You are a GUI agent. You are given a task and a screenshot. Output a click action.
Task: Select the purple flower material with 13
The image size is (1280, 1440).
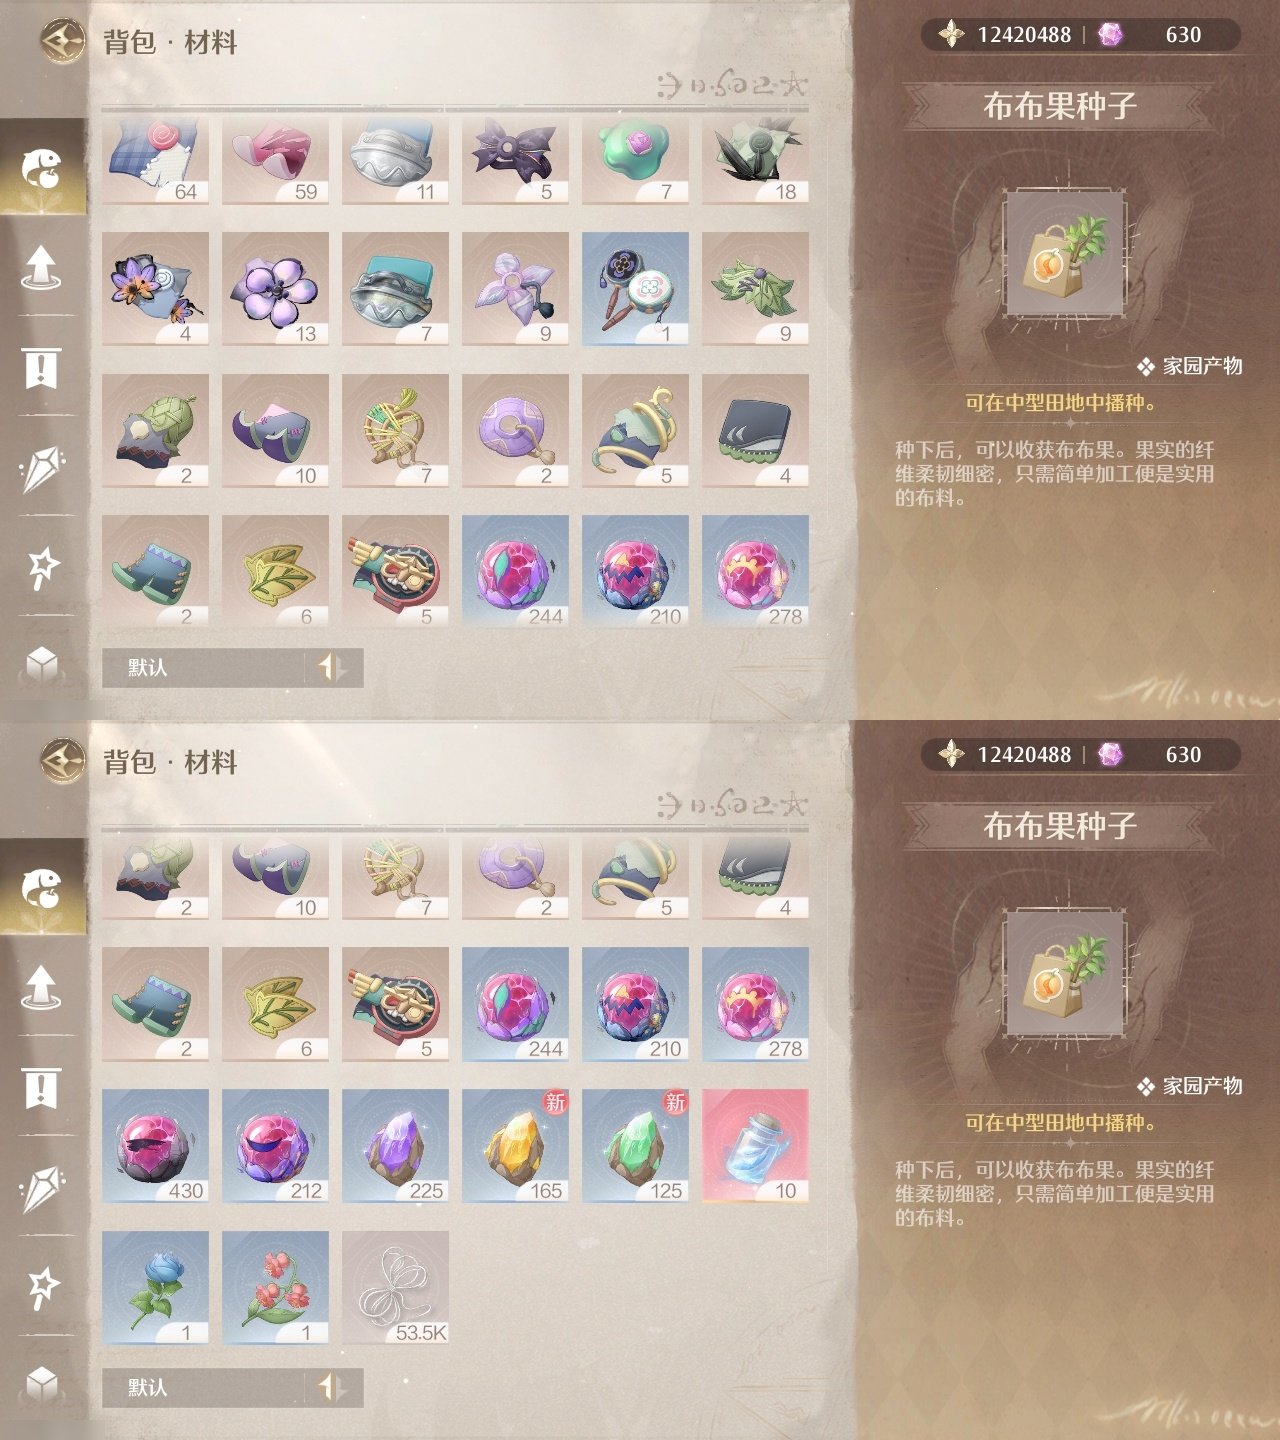coord(275,289)
